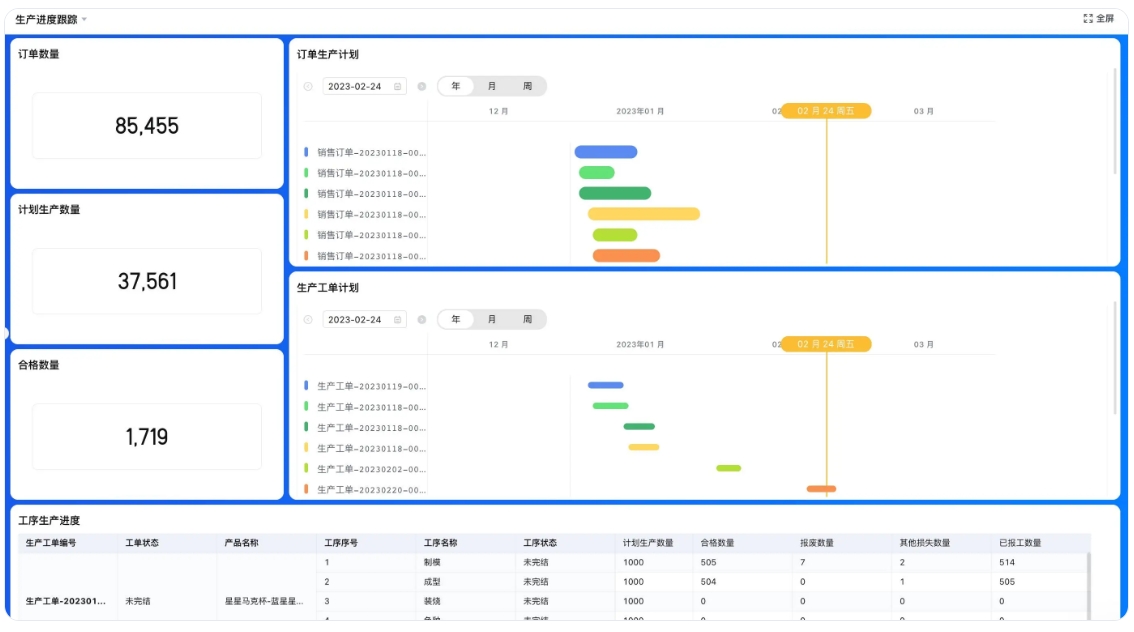This screenshot has width=1134, height=632.
Task: Open calendar icon in 订单生产计划 date field
Action: (398, 87)
